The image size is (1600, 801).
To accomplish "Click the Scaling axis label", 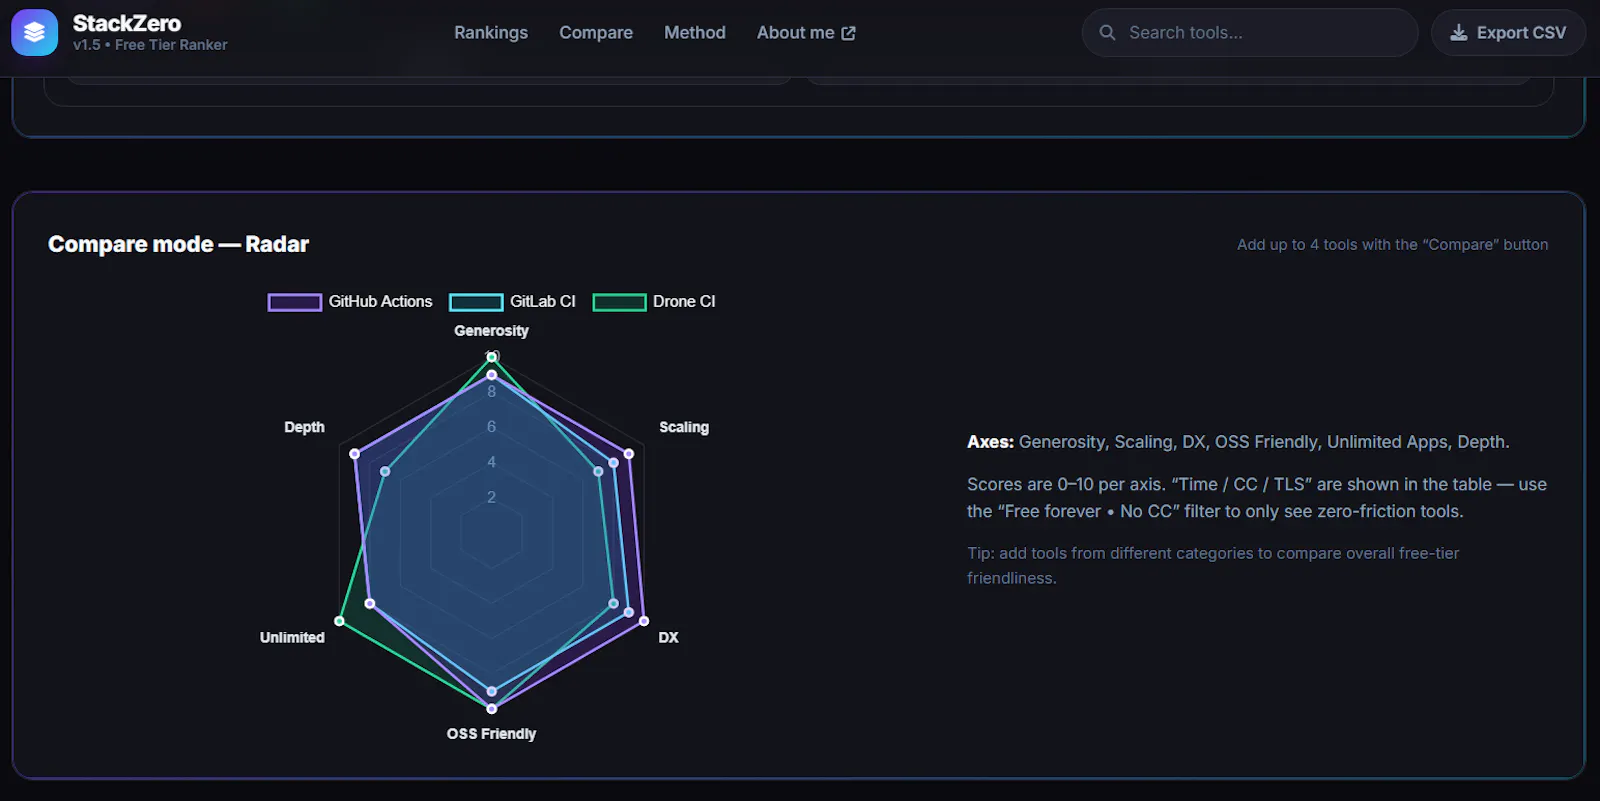I will pos(684,427).
